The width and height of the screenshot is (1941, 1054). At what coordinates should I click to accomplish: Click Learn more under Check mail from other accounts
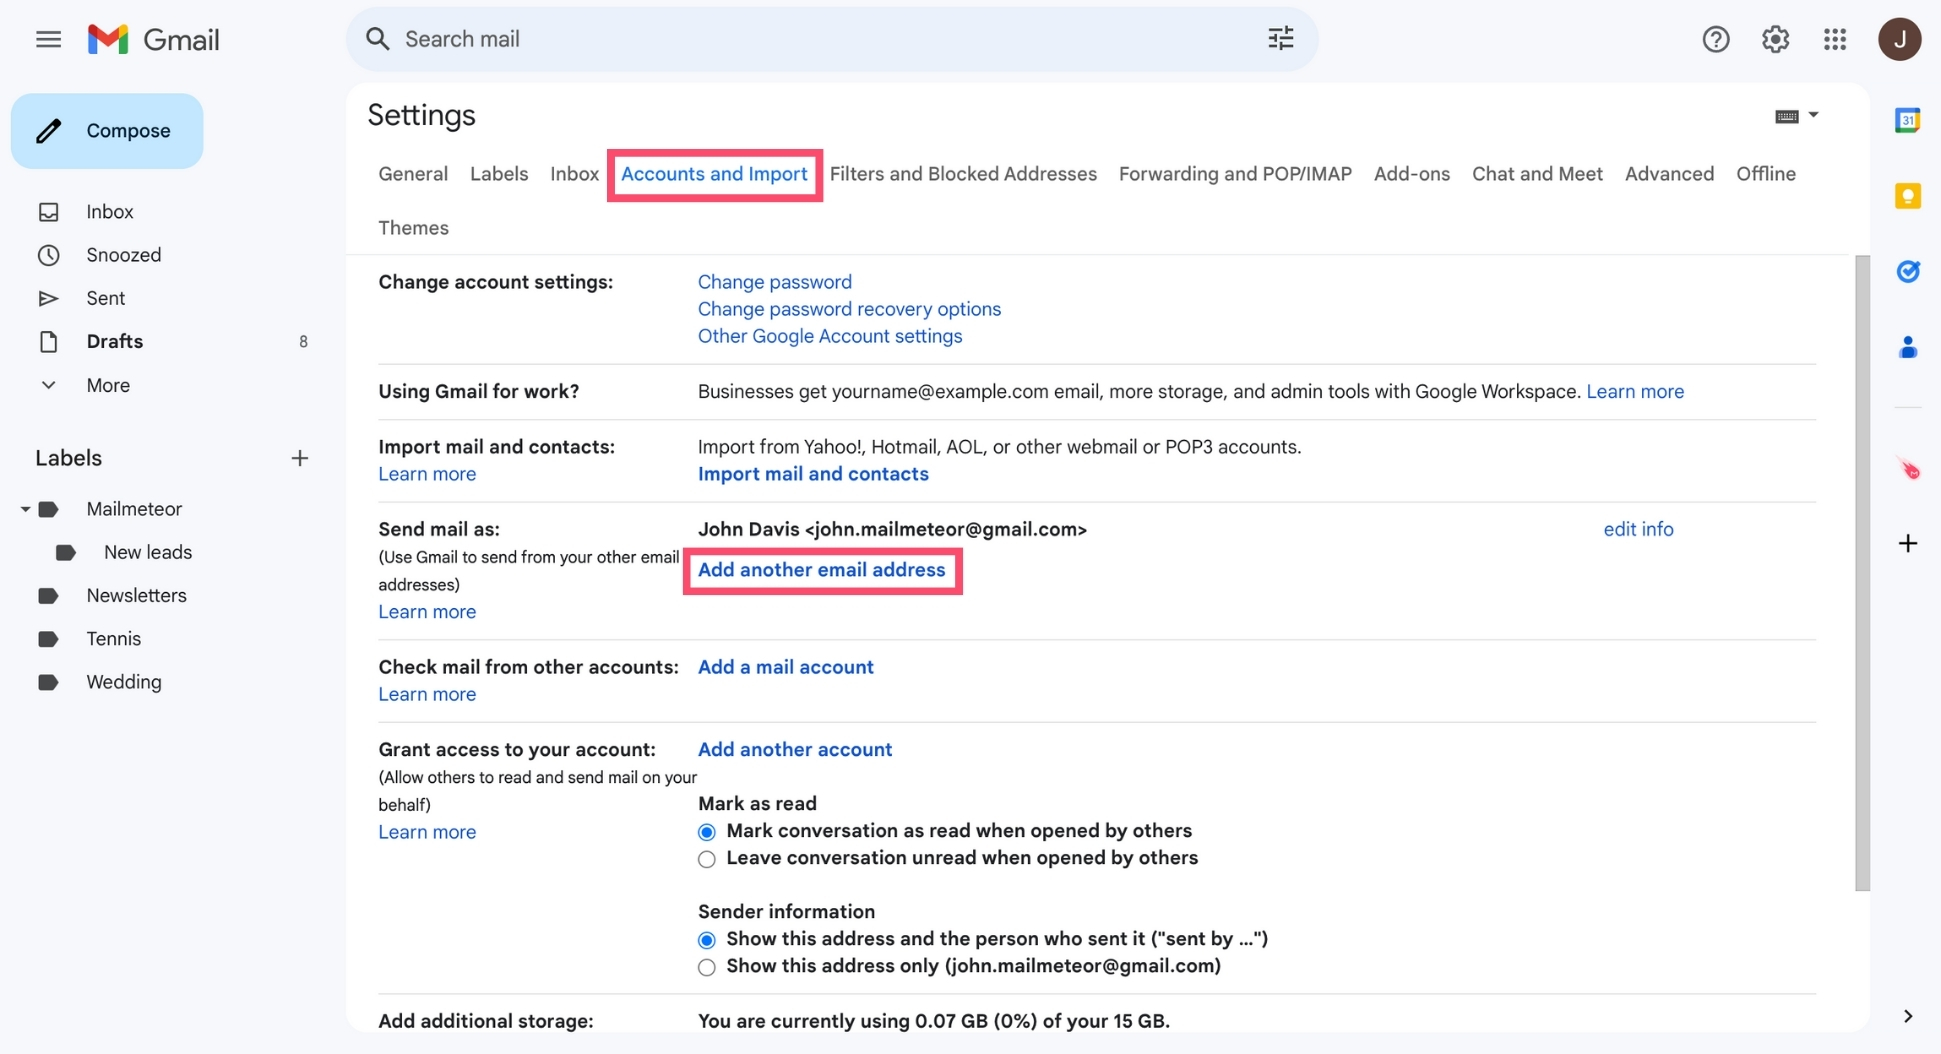[426, 694]
